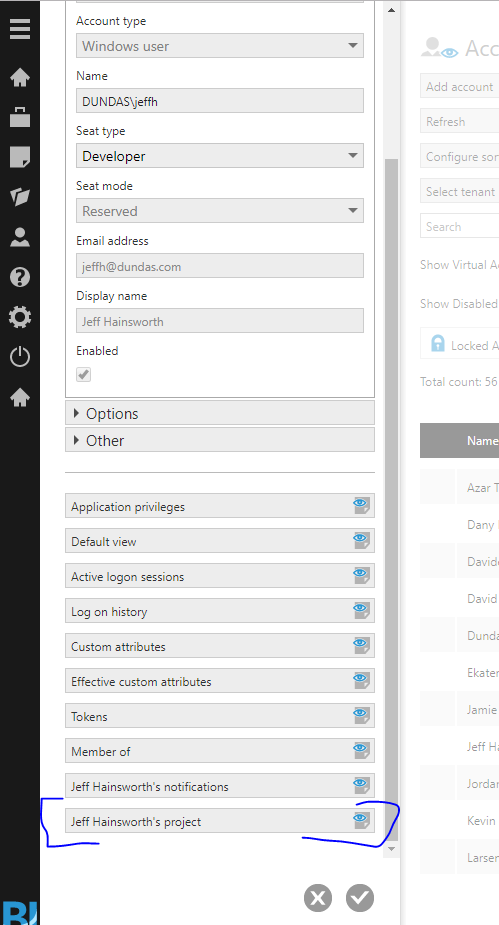The image size is (499, 925).
Task: Click eye icon on Application privileges row
Action: (x=361, y=506)
